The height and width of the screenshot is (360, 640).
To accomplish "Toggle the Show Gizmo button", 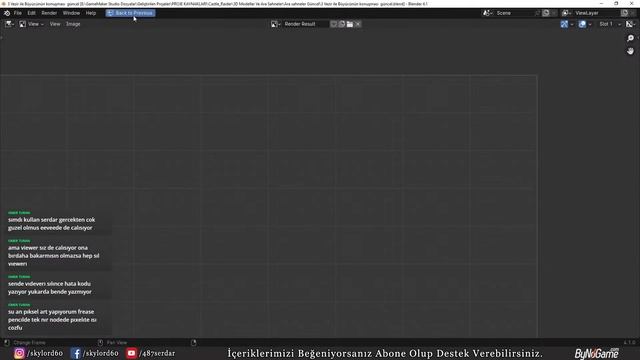I will [564, 24].
